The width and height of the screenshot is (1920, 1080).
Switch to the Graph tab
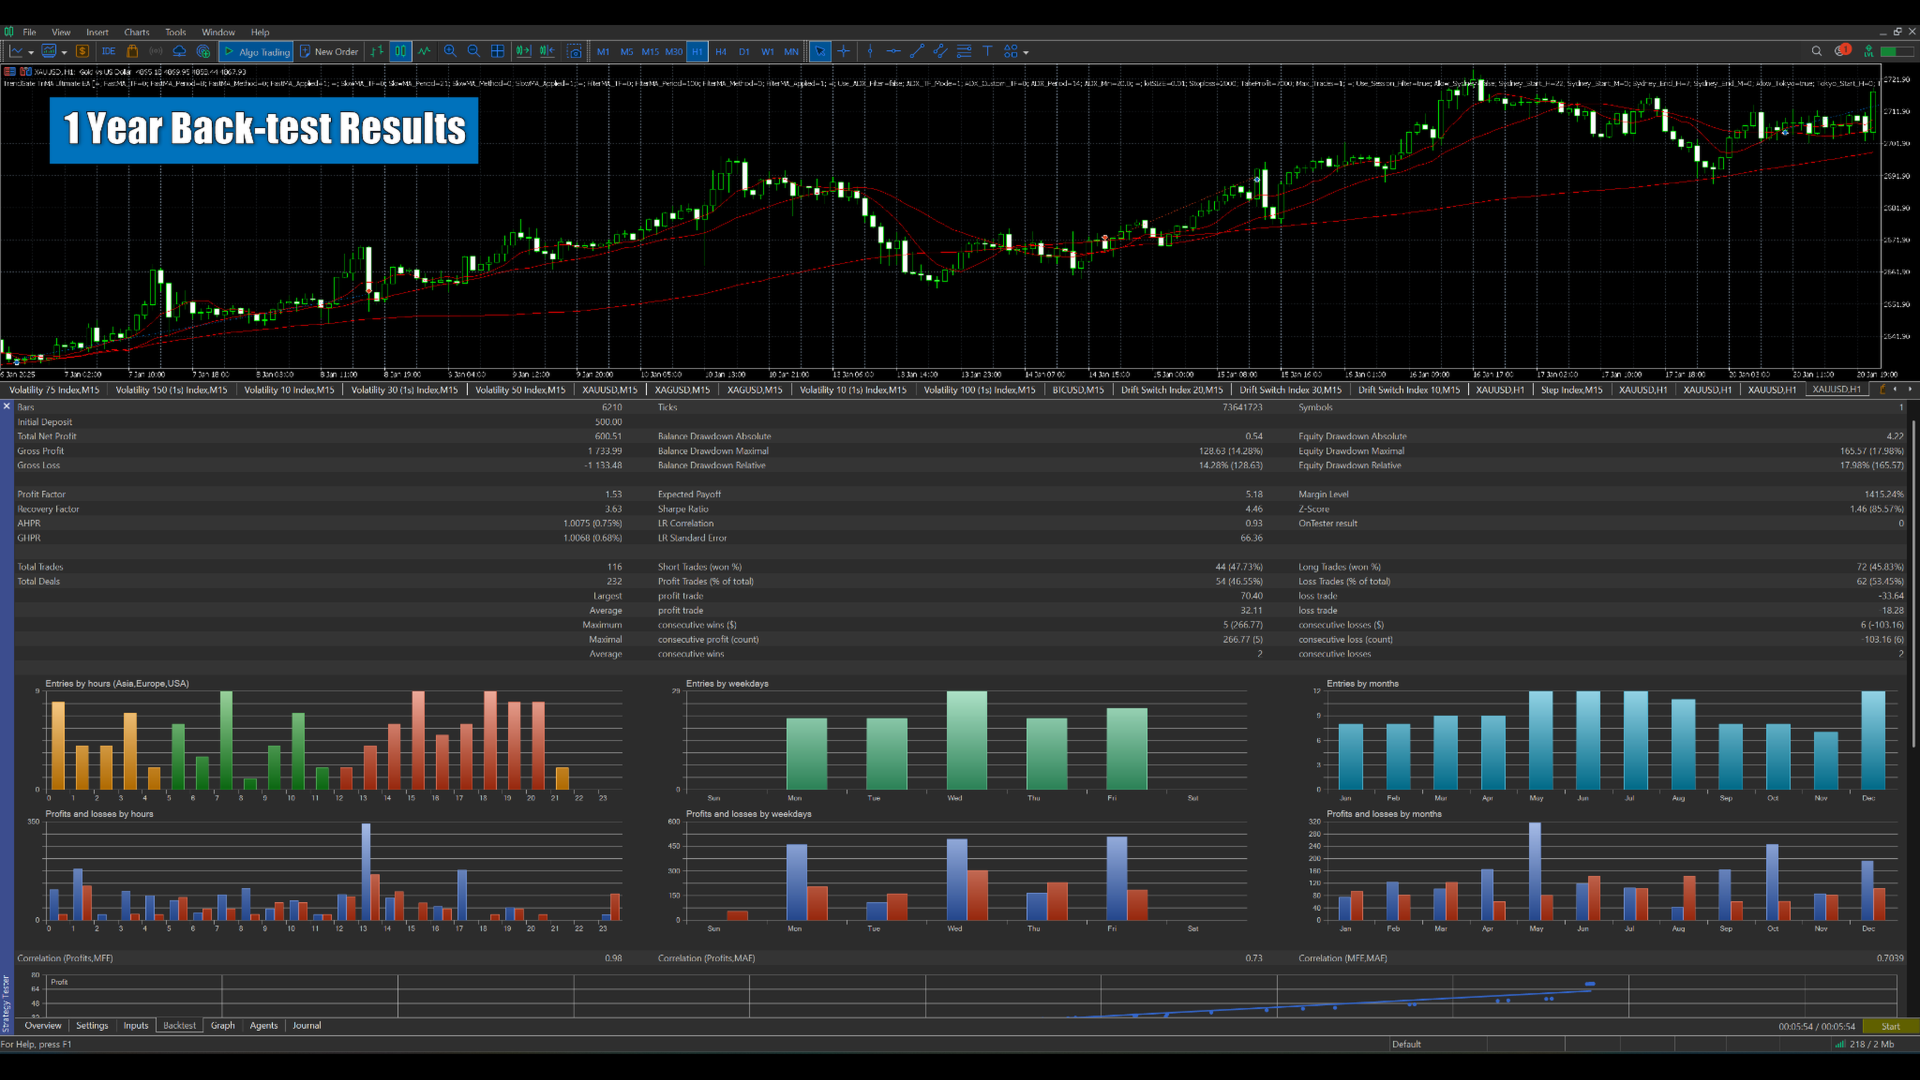222,1025
